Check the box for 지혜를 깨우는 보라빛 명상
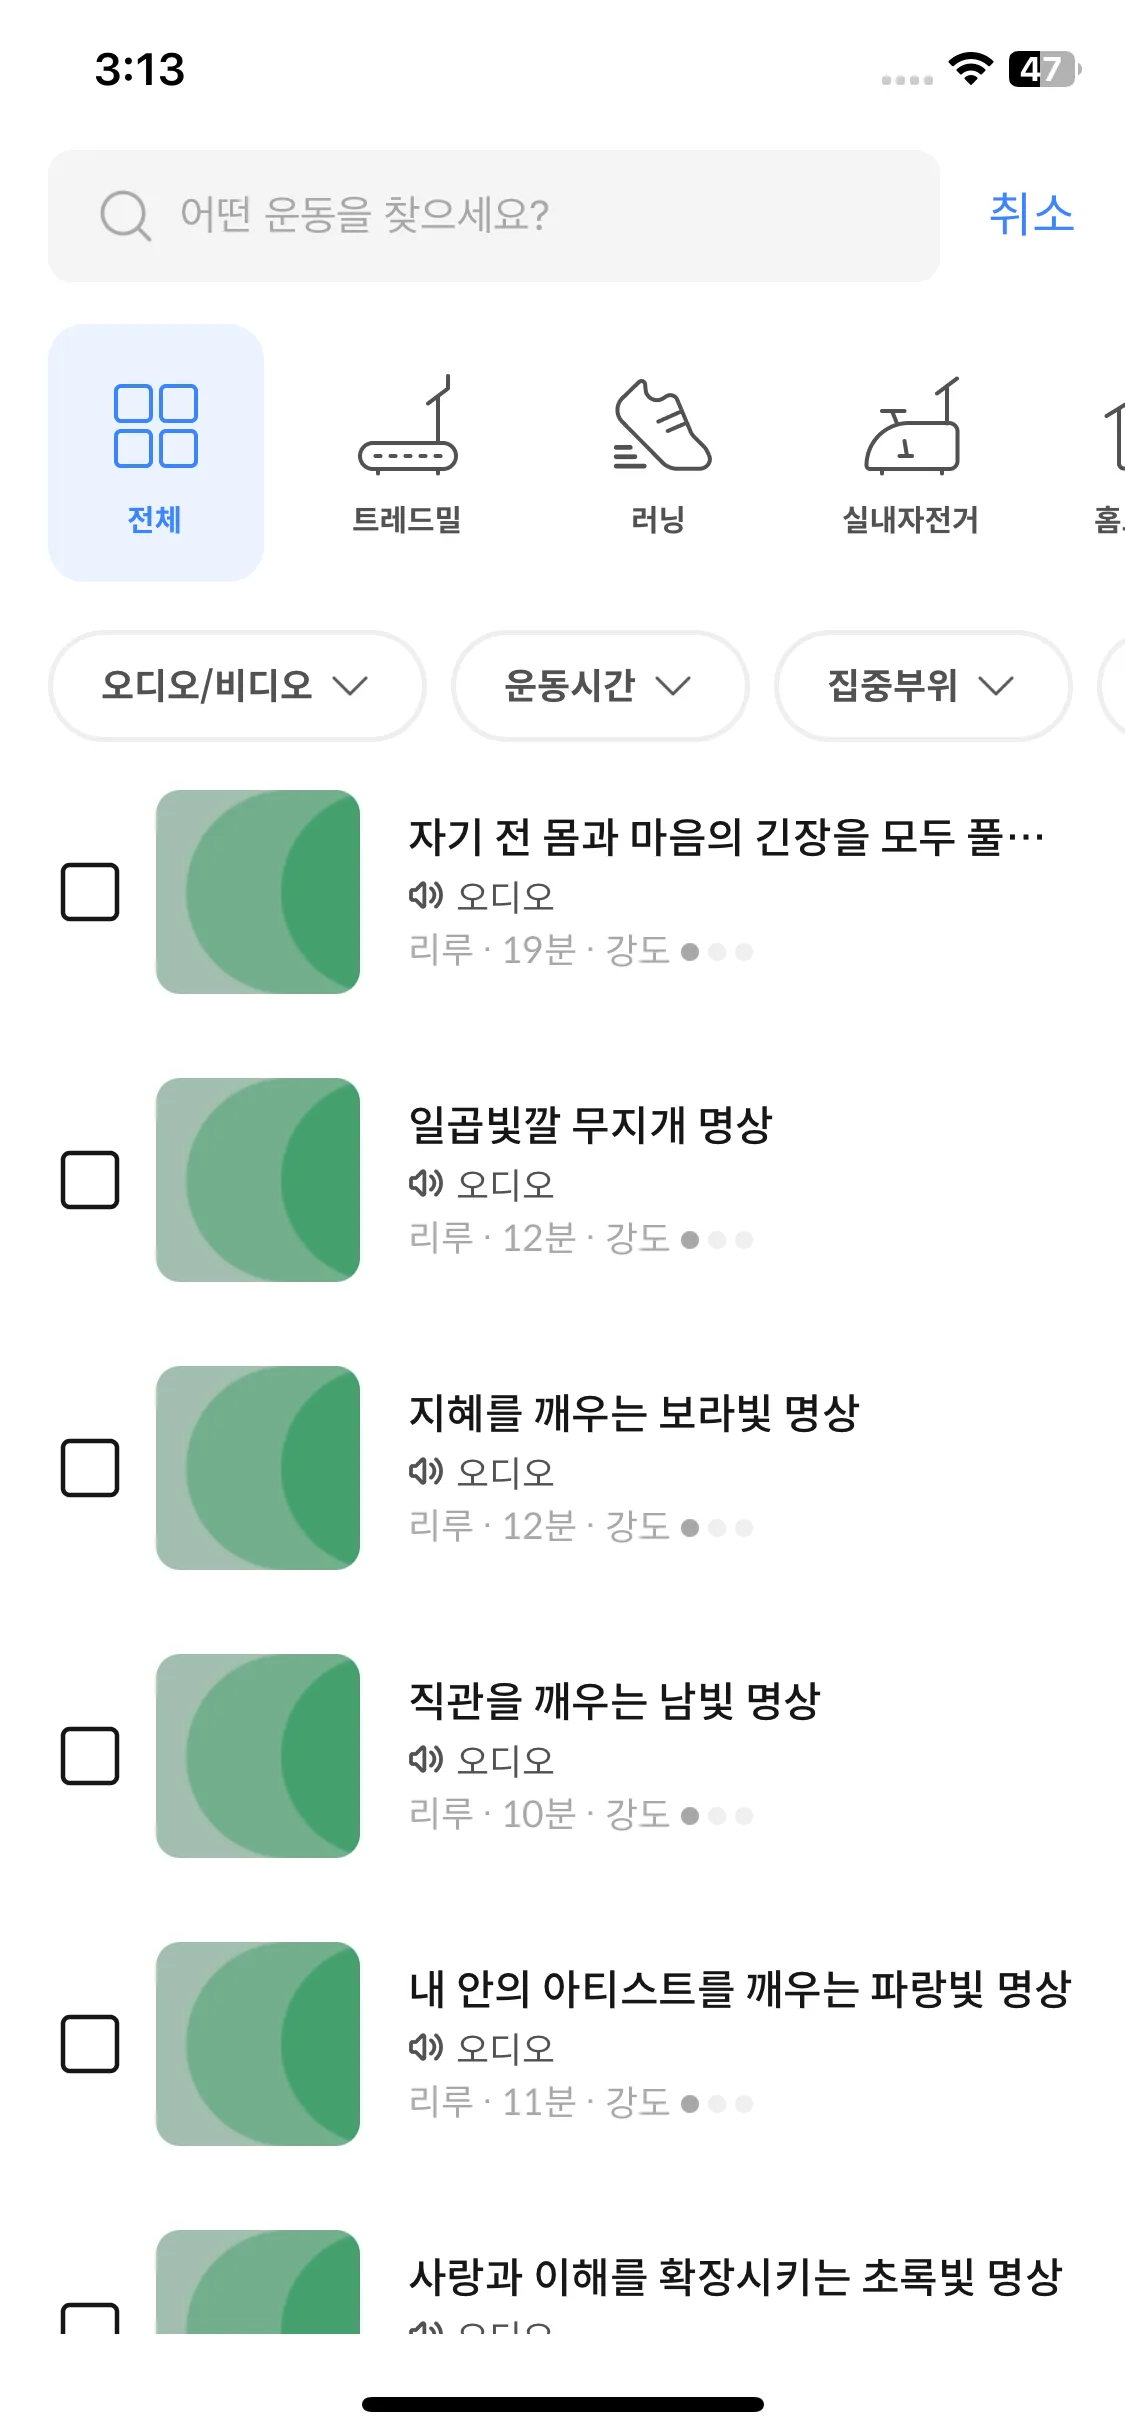Image resolution: width=1125 pixels, height=2436 pixels. [90, 1468]
